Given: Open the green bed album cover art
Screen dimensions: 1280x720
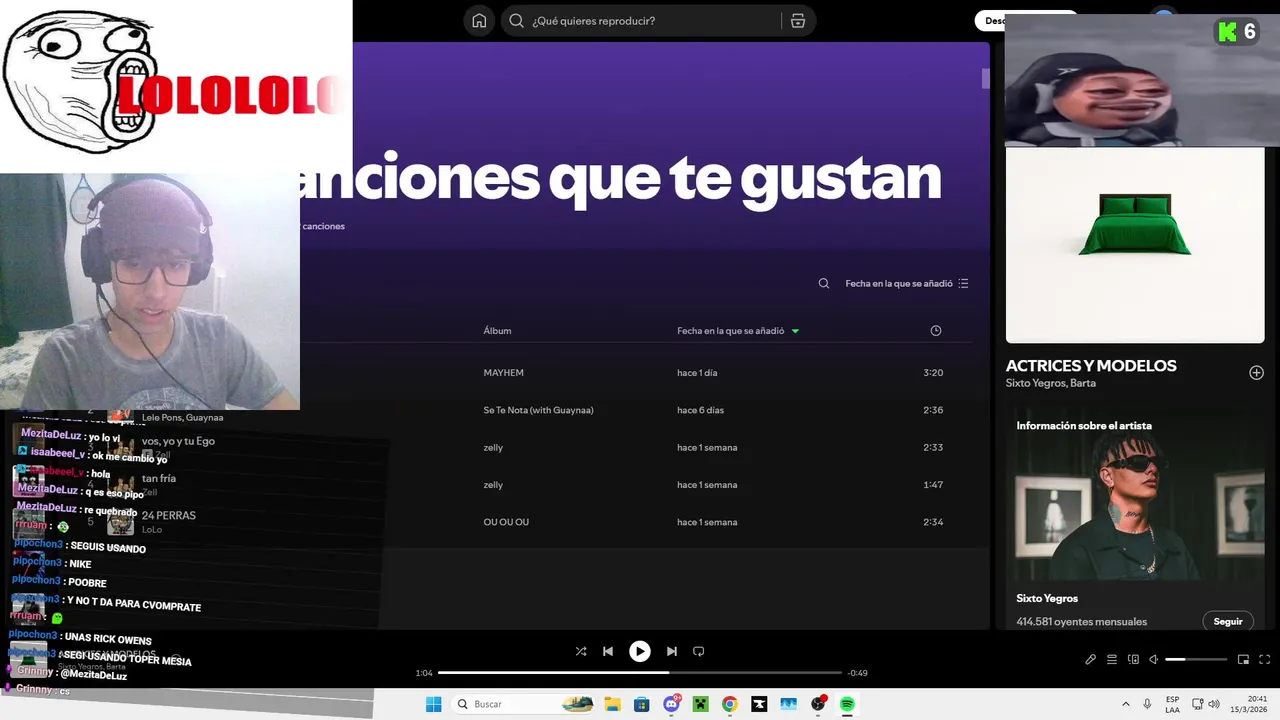Looking at the screenshot, I should pos(1135,245).
